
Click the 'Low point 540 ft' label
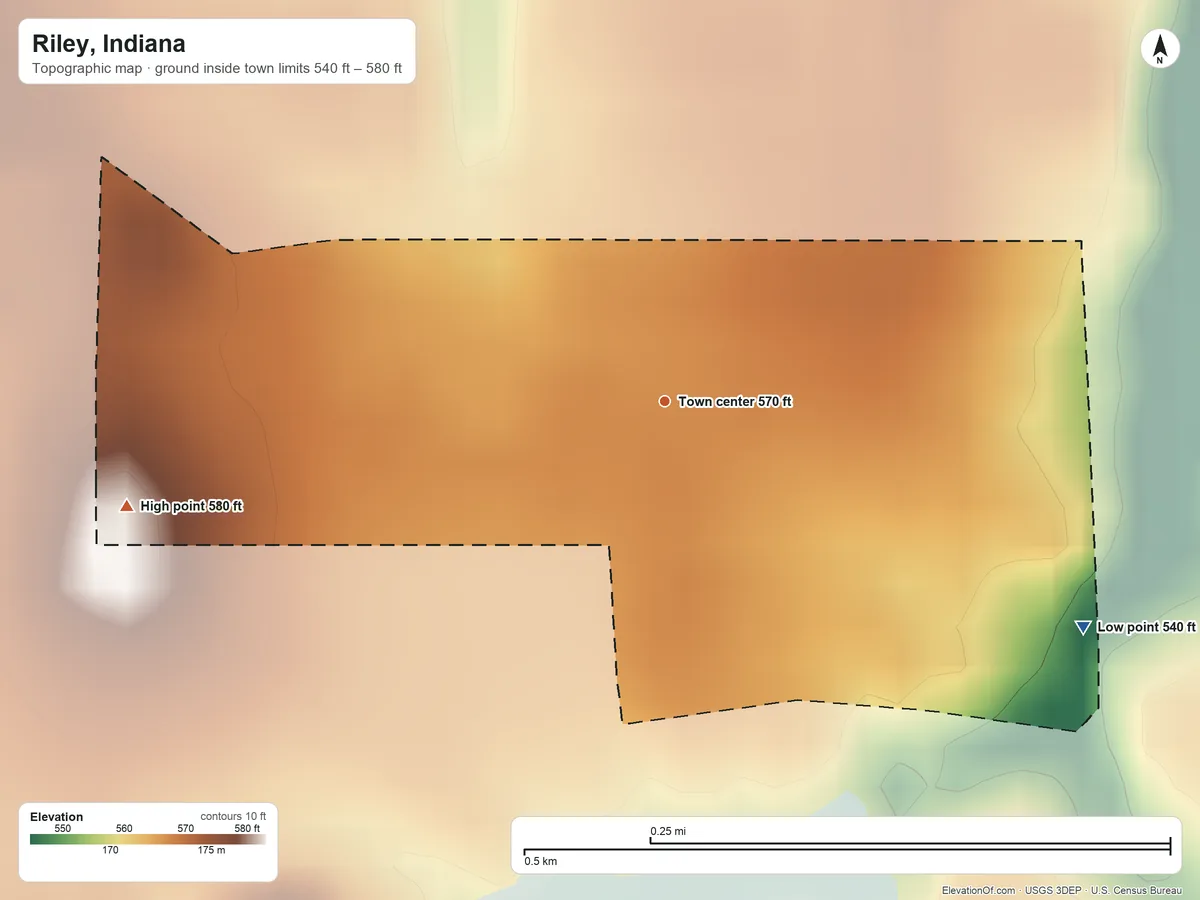[x=1146, y=627]
